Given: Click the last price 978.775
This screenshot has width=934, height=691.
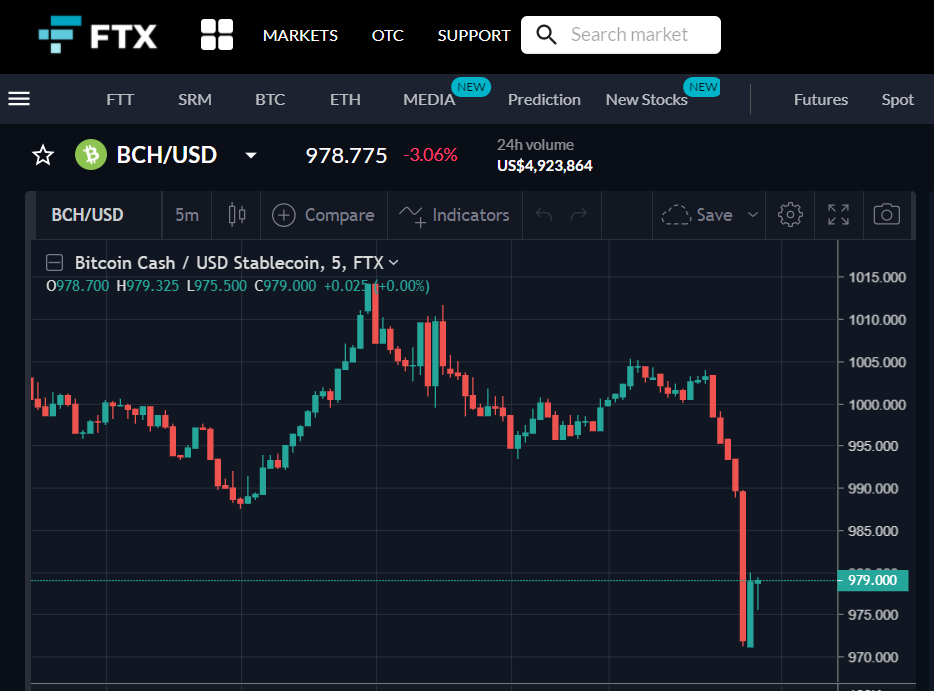Looking at the screenshot, I should coord(346,155).
